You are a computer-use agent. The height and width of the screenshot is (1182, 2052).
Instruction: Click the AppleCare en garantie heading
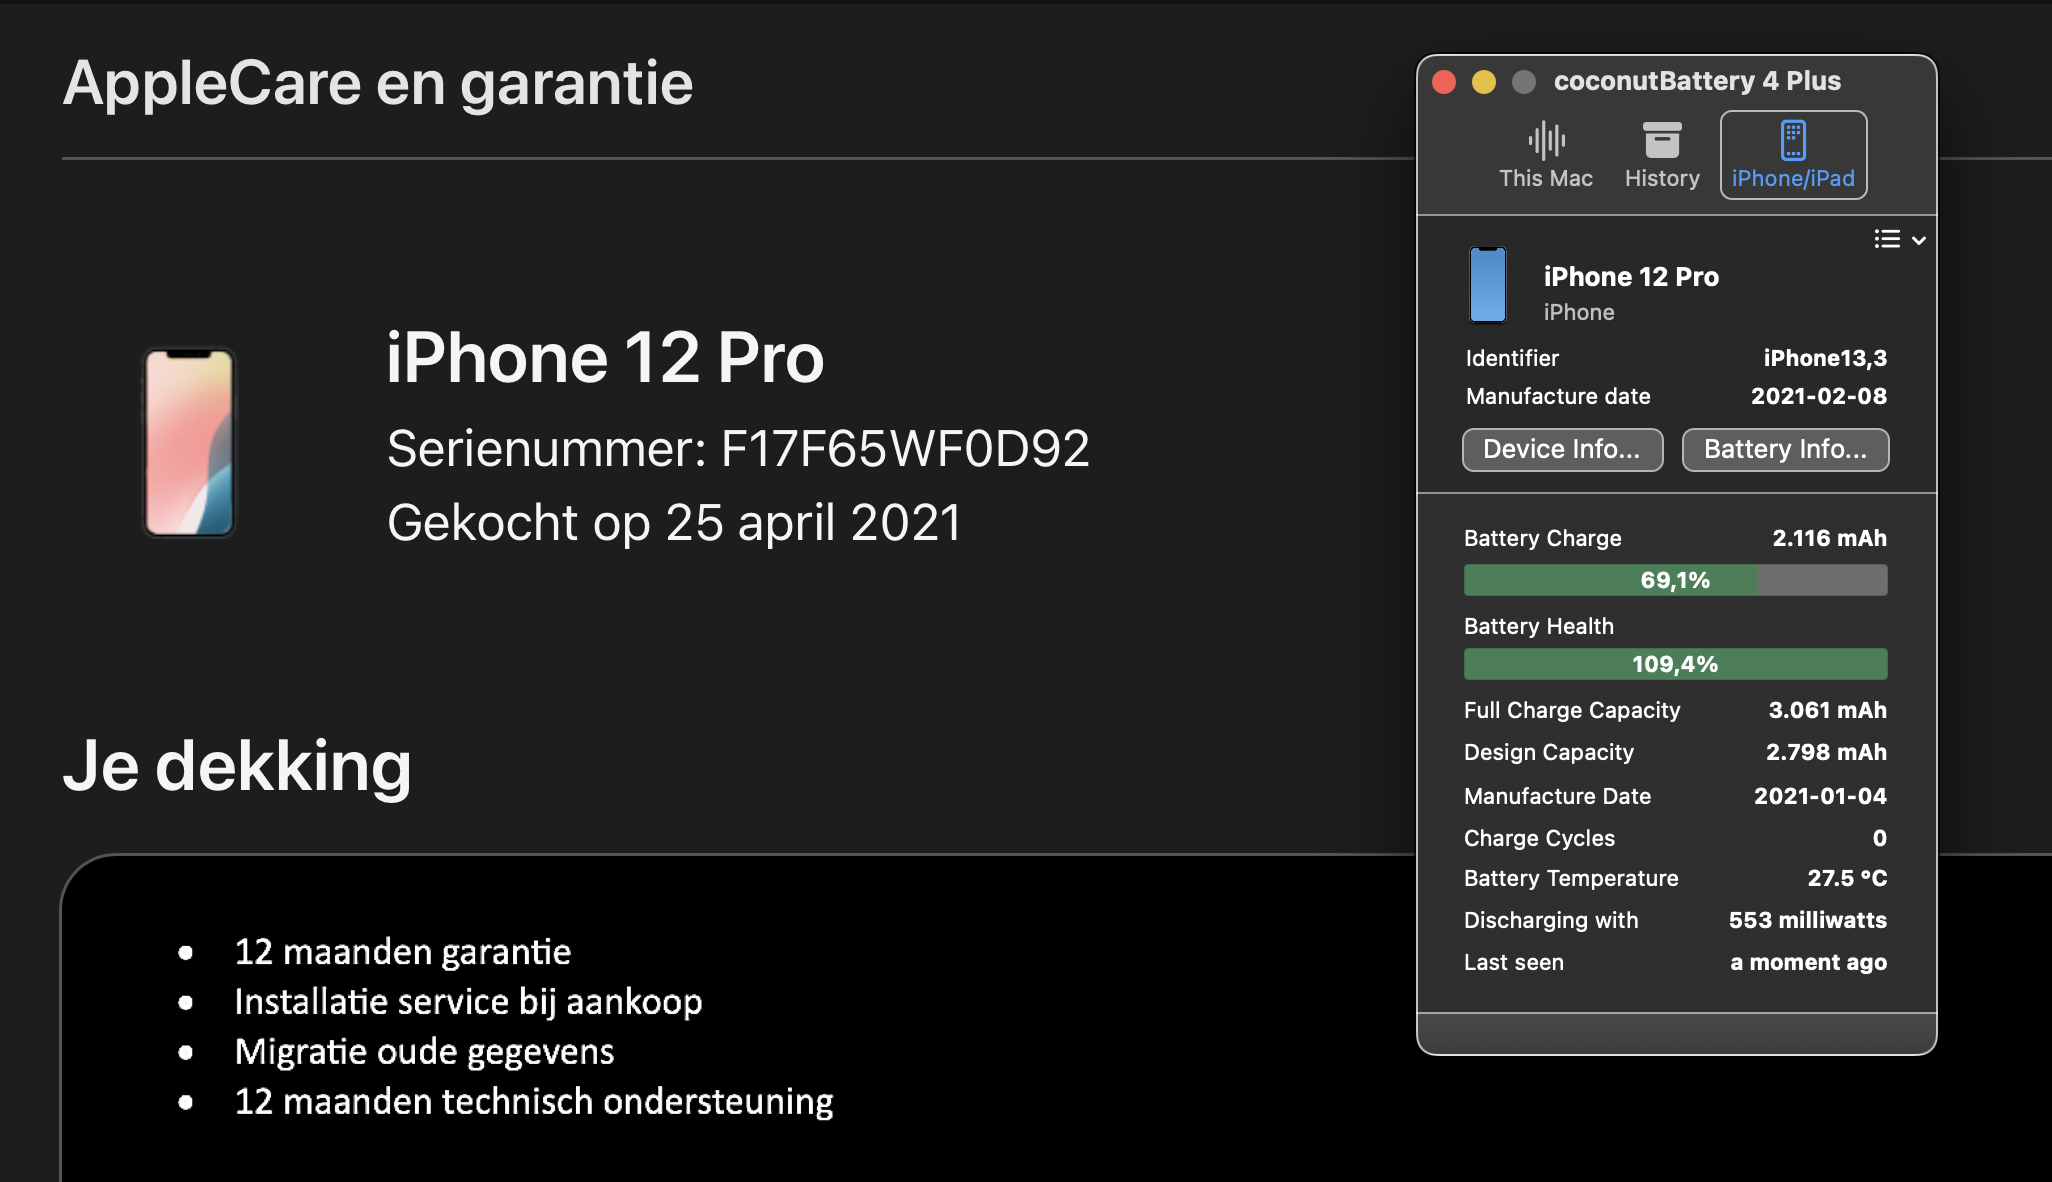pyautogui.click(x=378, y=82)
